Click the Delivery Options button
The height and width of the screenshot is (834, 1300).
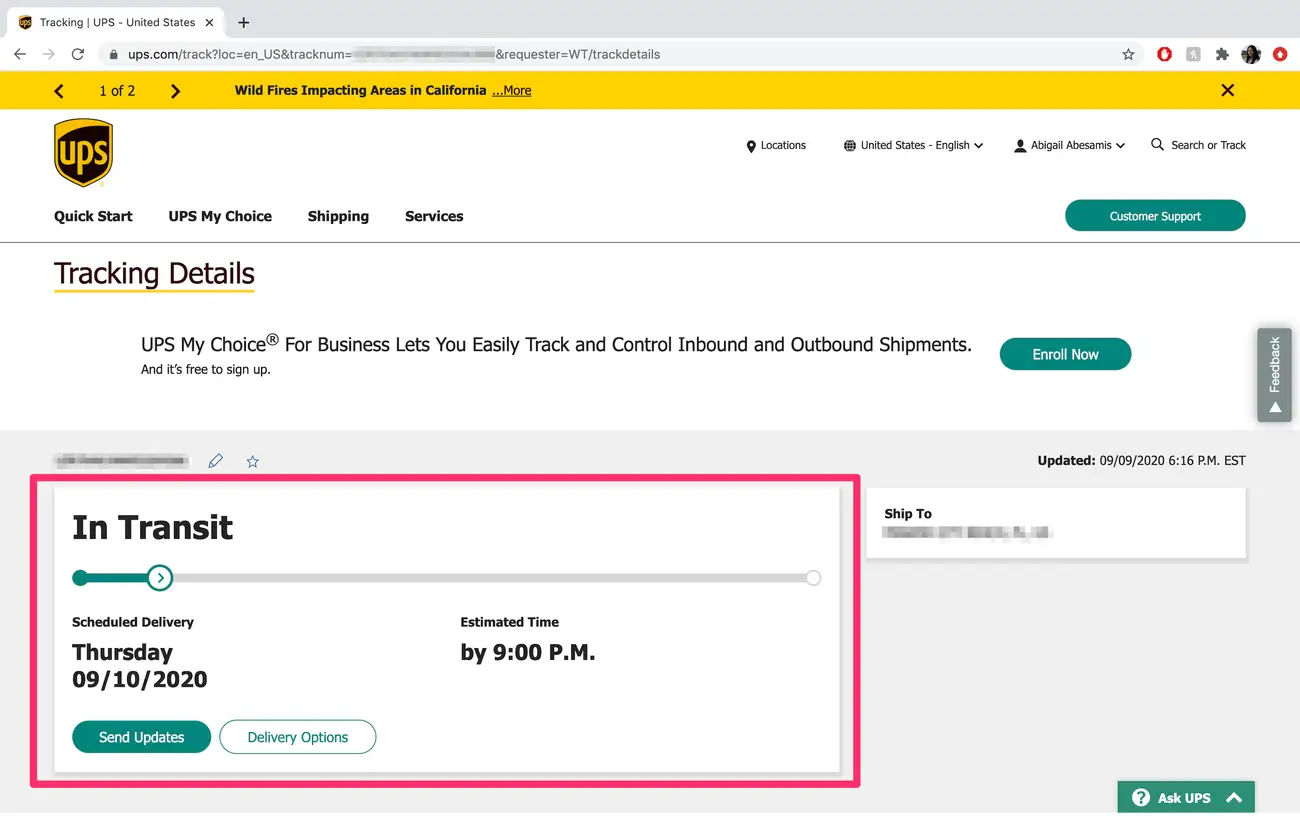click(298, 737)
